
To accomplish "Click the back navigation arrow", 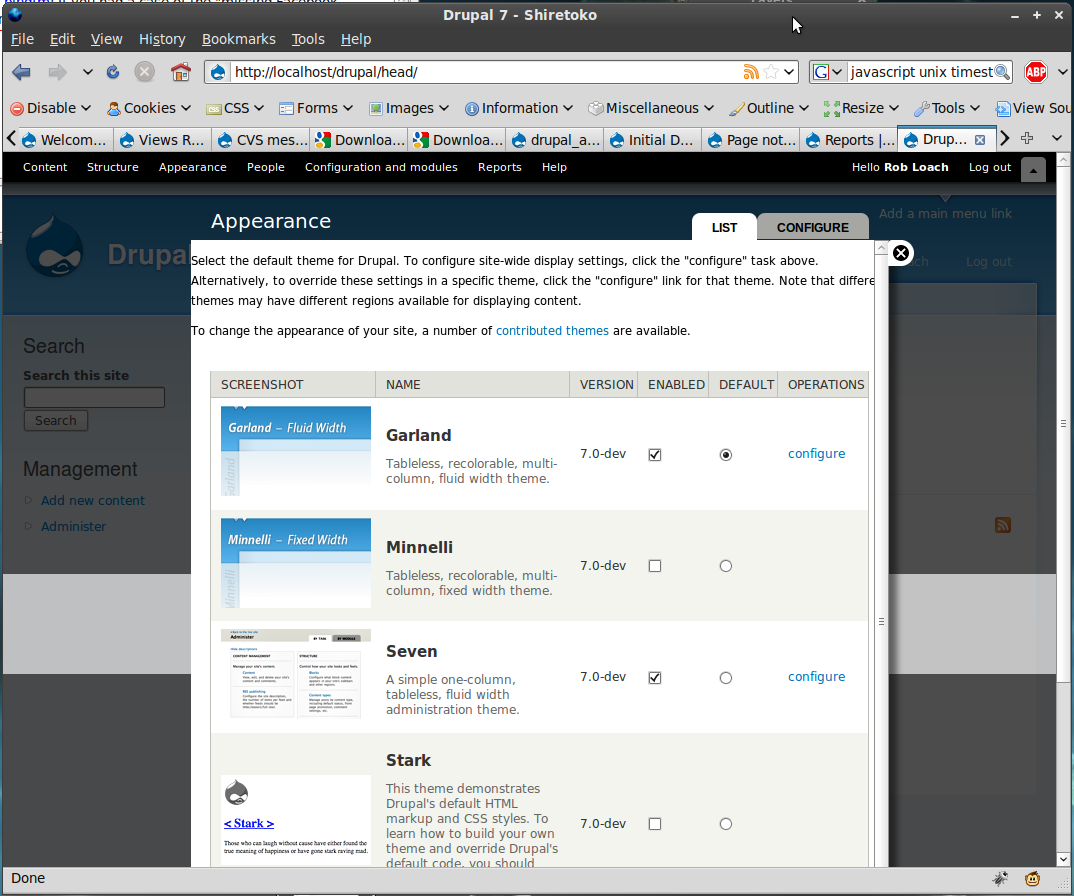I will 20,72.
